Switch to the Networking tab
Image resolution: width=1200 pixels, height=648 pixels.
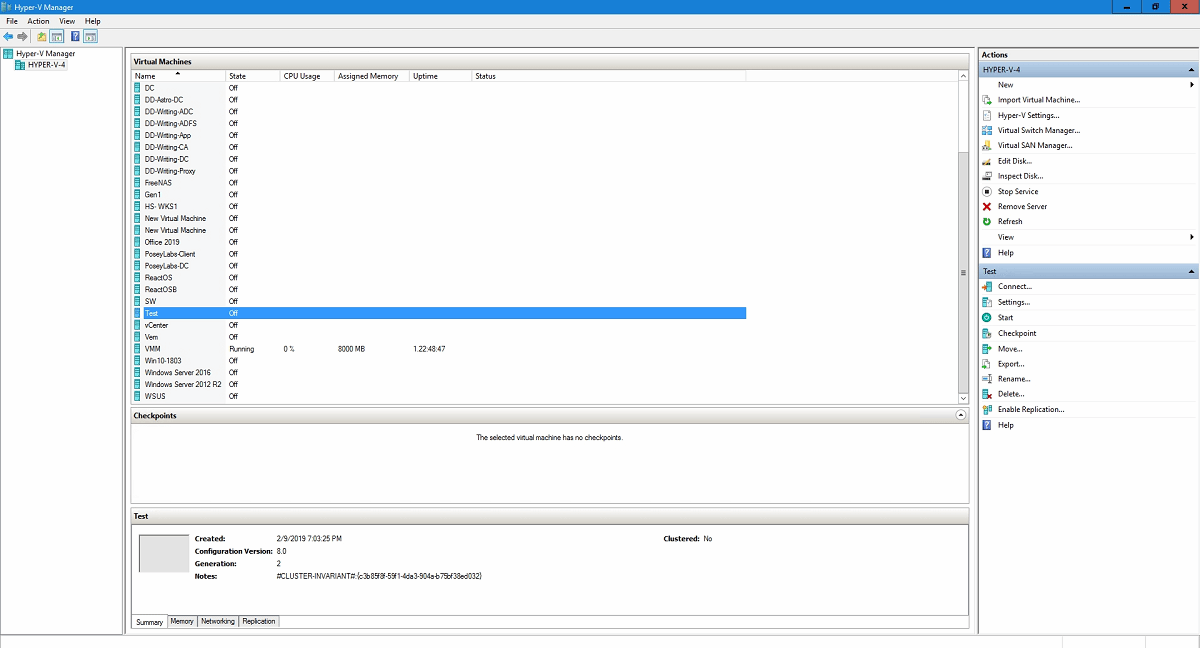tap(217, 621)
